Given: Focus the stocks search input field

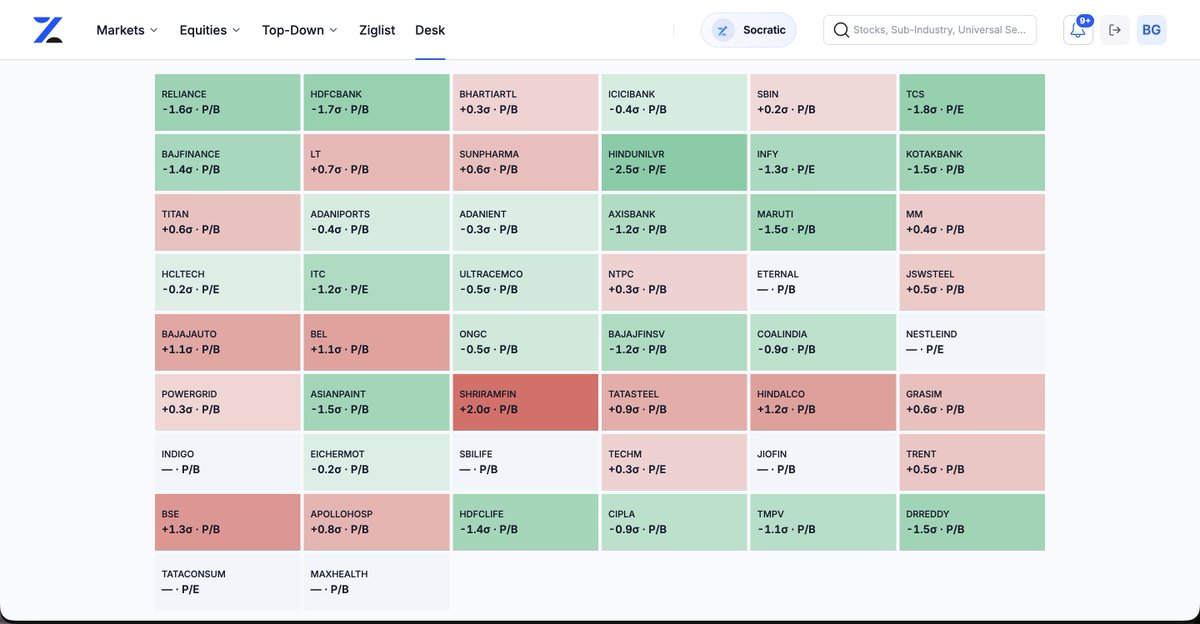Looking at the screenshot, I should click(x=930, y=30).
